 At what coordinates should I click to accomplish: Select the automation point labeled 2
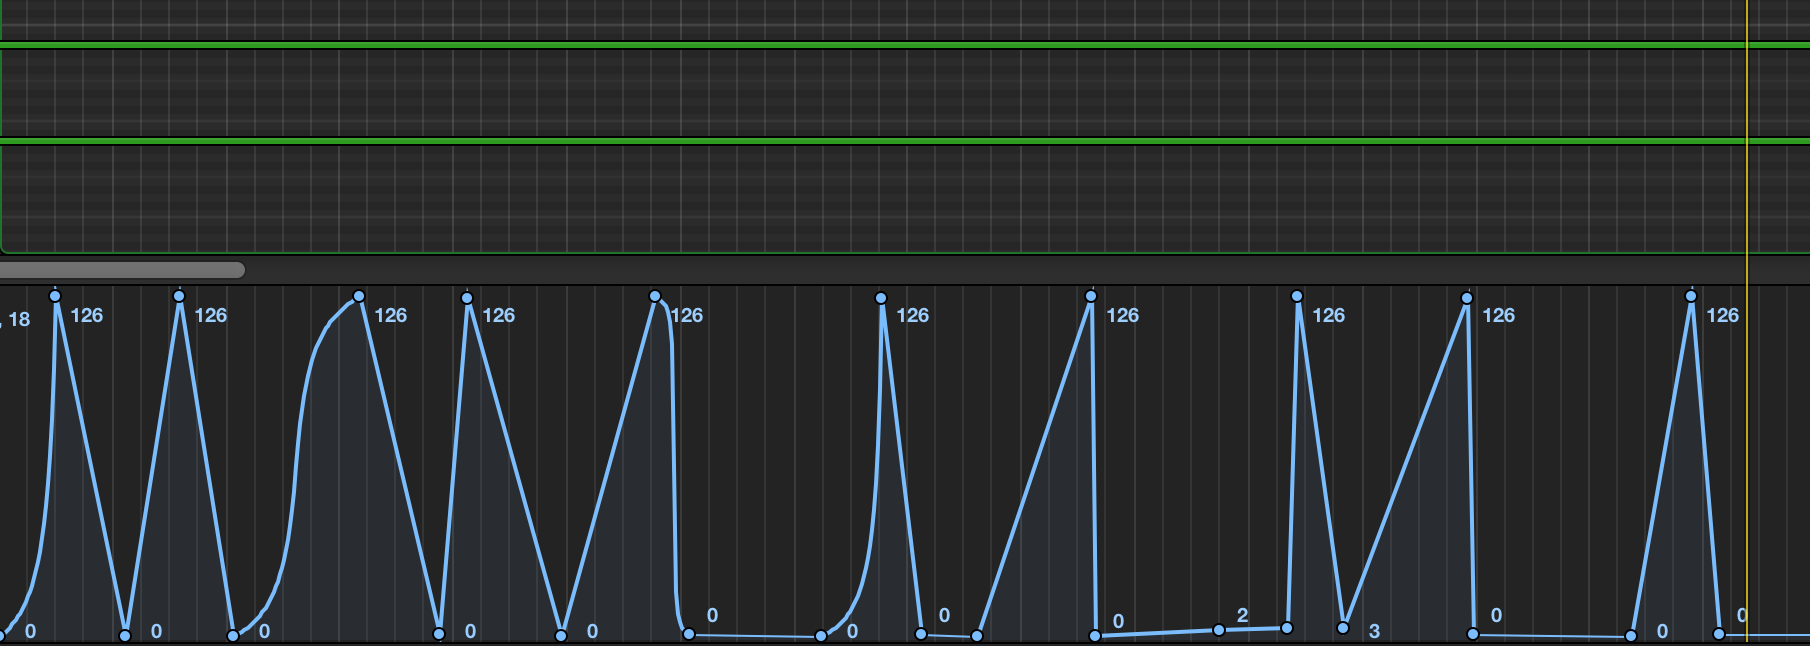pos(1219,630)
